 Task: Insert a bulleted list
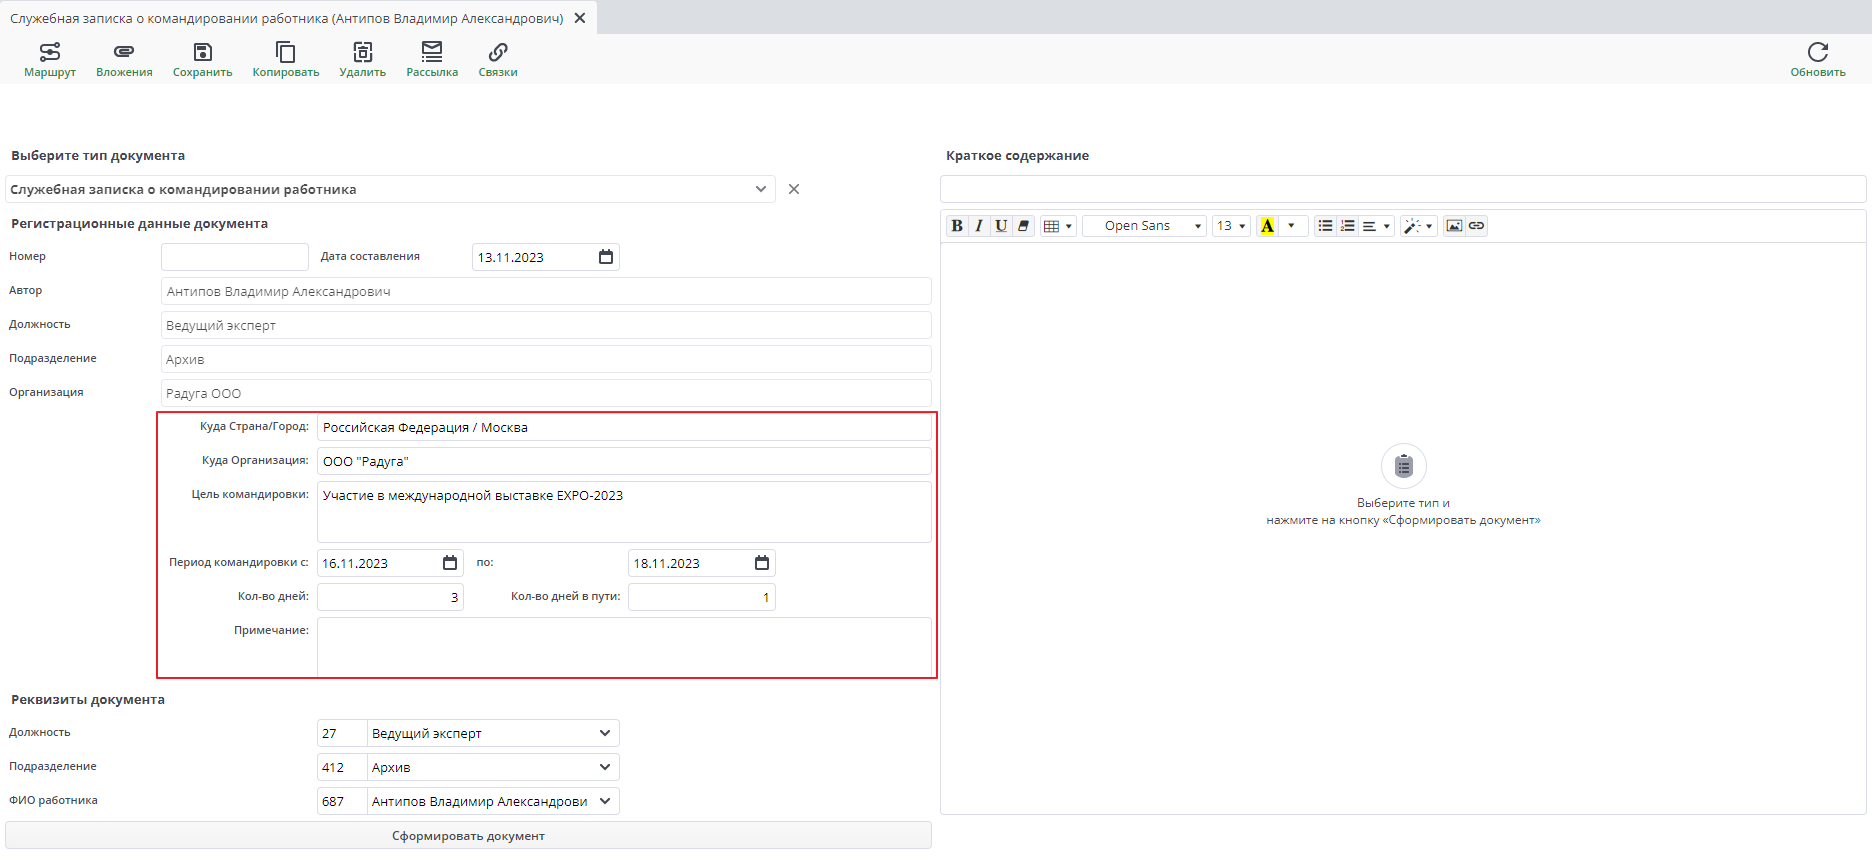coord(1325,226)
